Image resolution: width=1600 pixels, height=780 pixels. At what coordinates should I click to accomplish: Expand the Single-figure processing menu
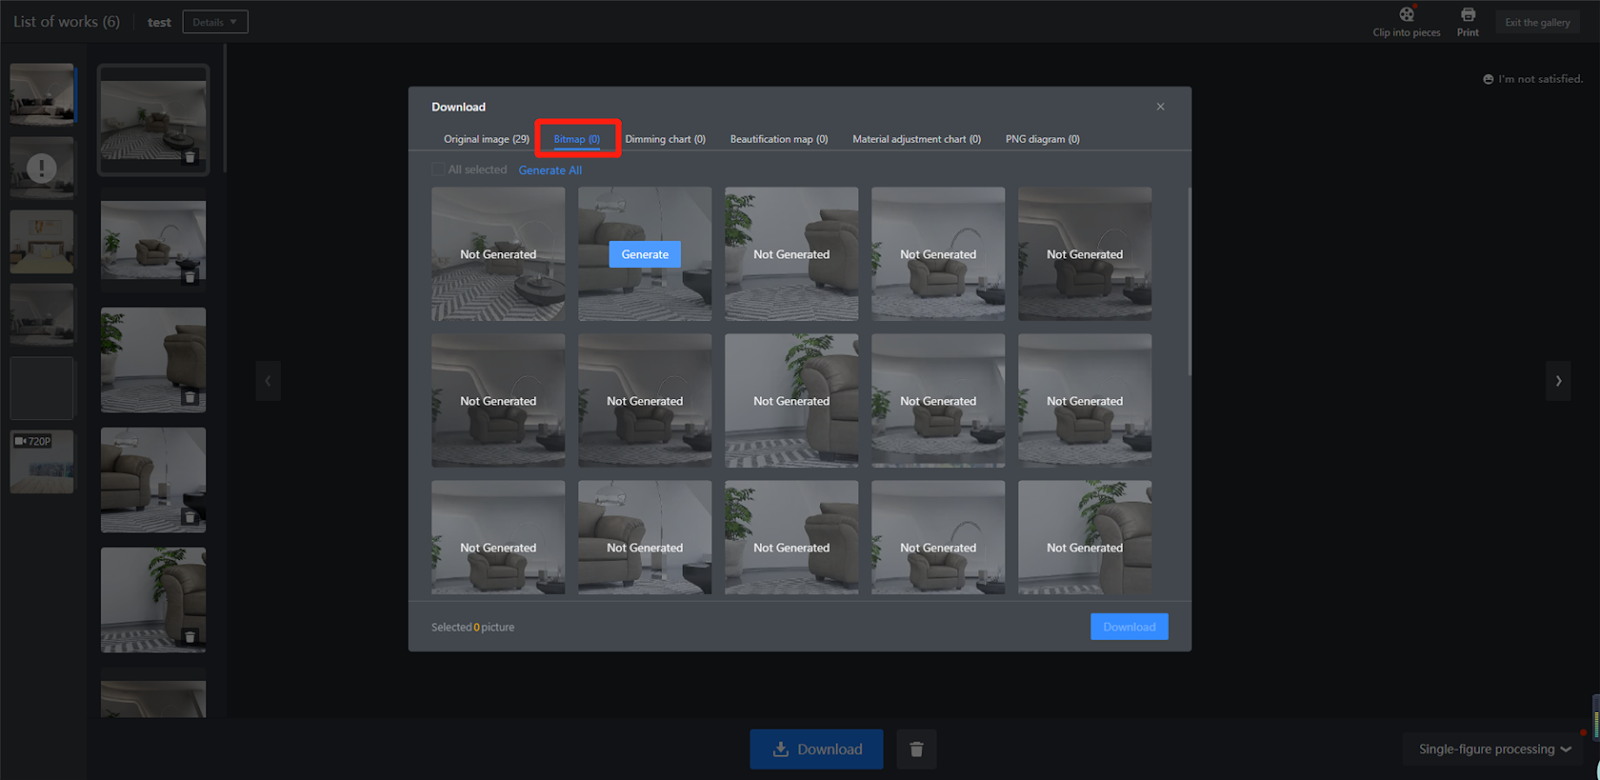tap(1494, 749)
